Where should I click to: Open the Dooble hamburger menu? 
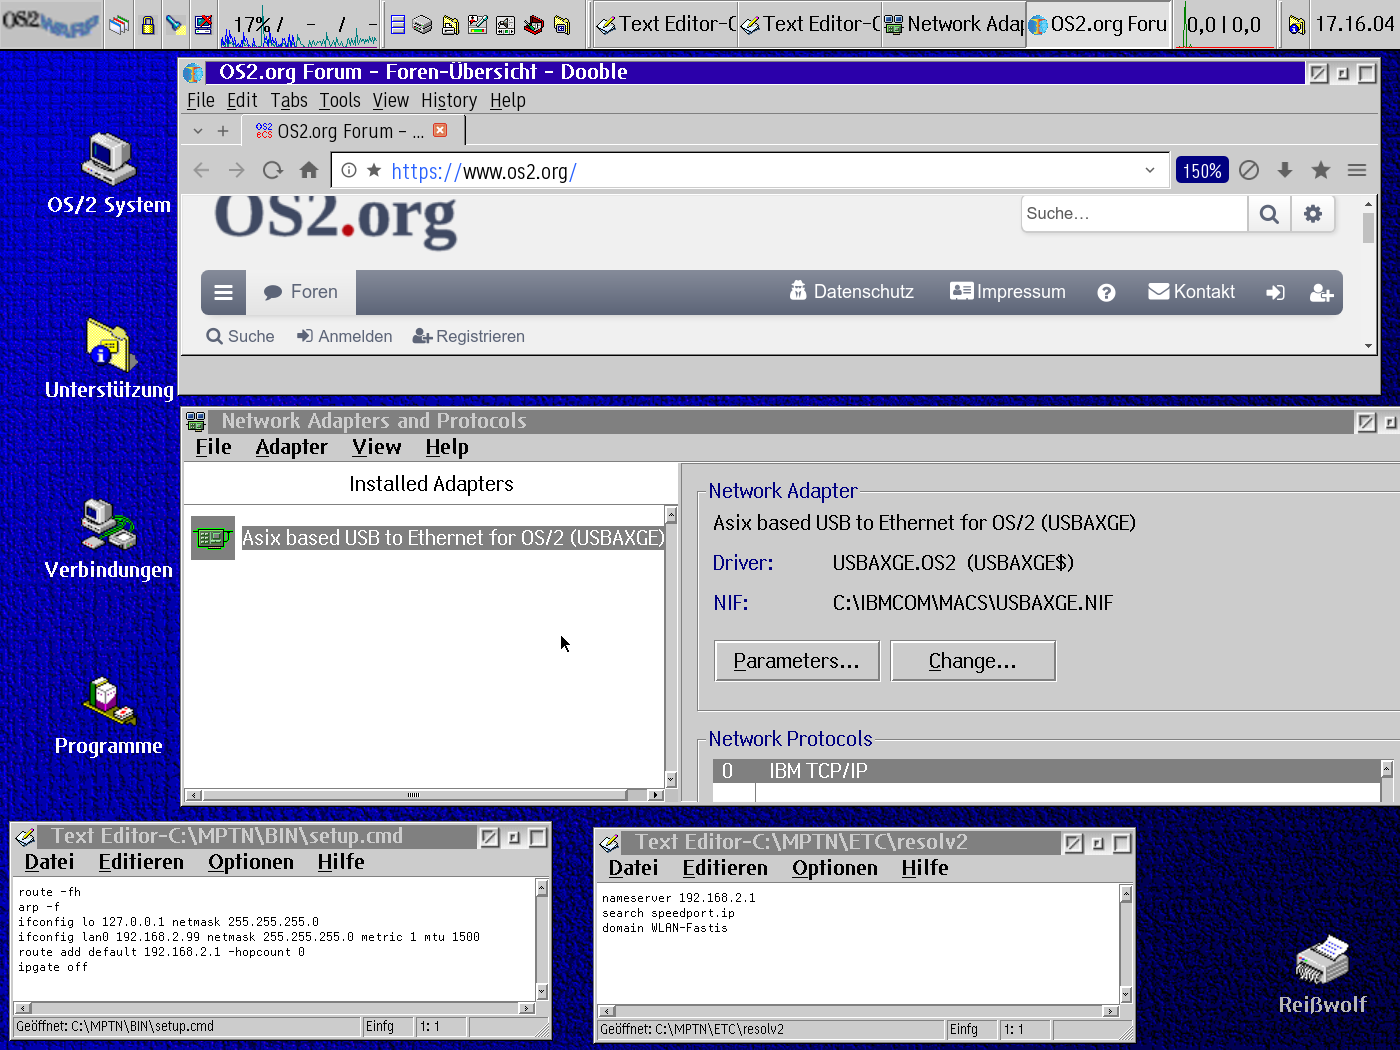[1357, 170]
